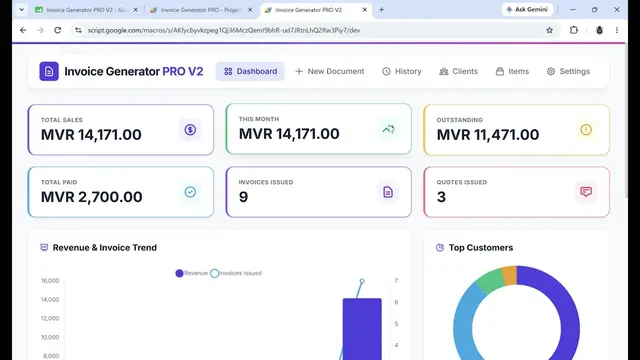Click the Total Paid MVR 2,700.00 value
Viewport: 640px width, 360px height.
91,197
